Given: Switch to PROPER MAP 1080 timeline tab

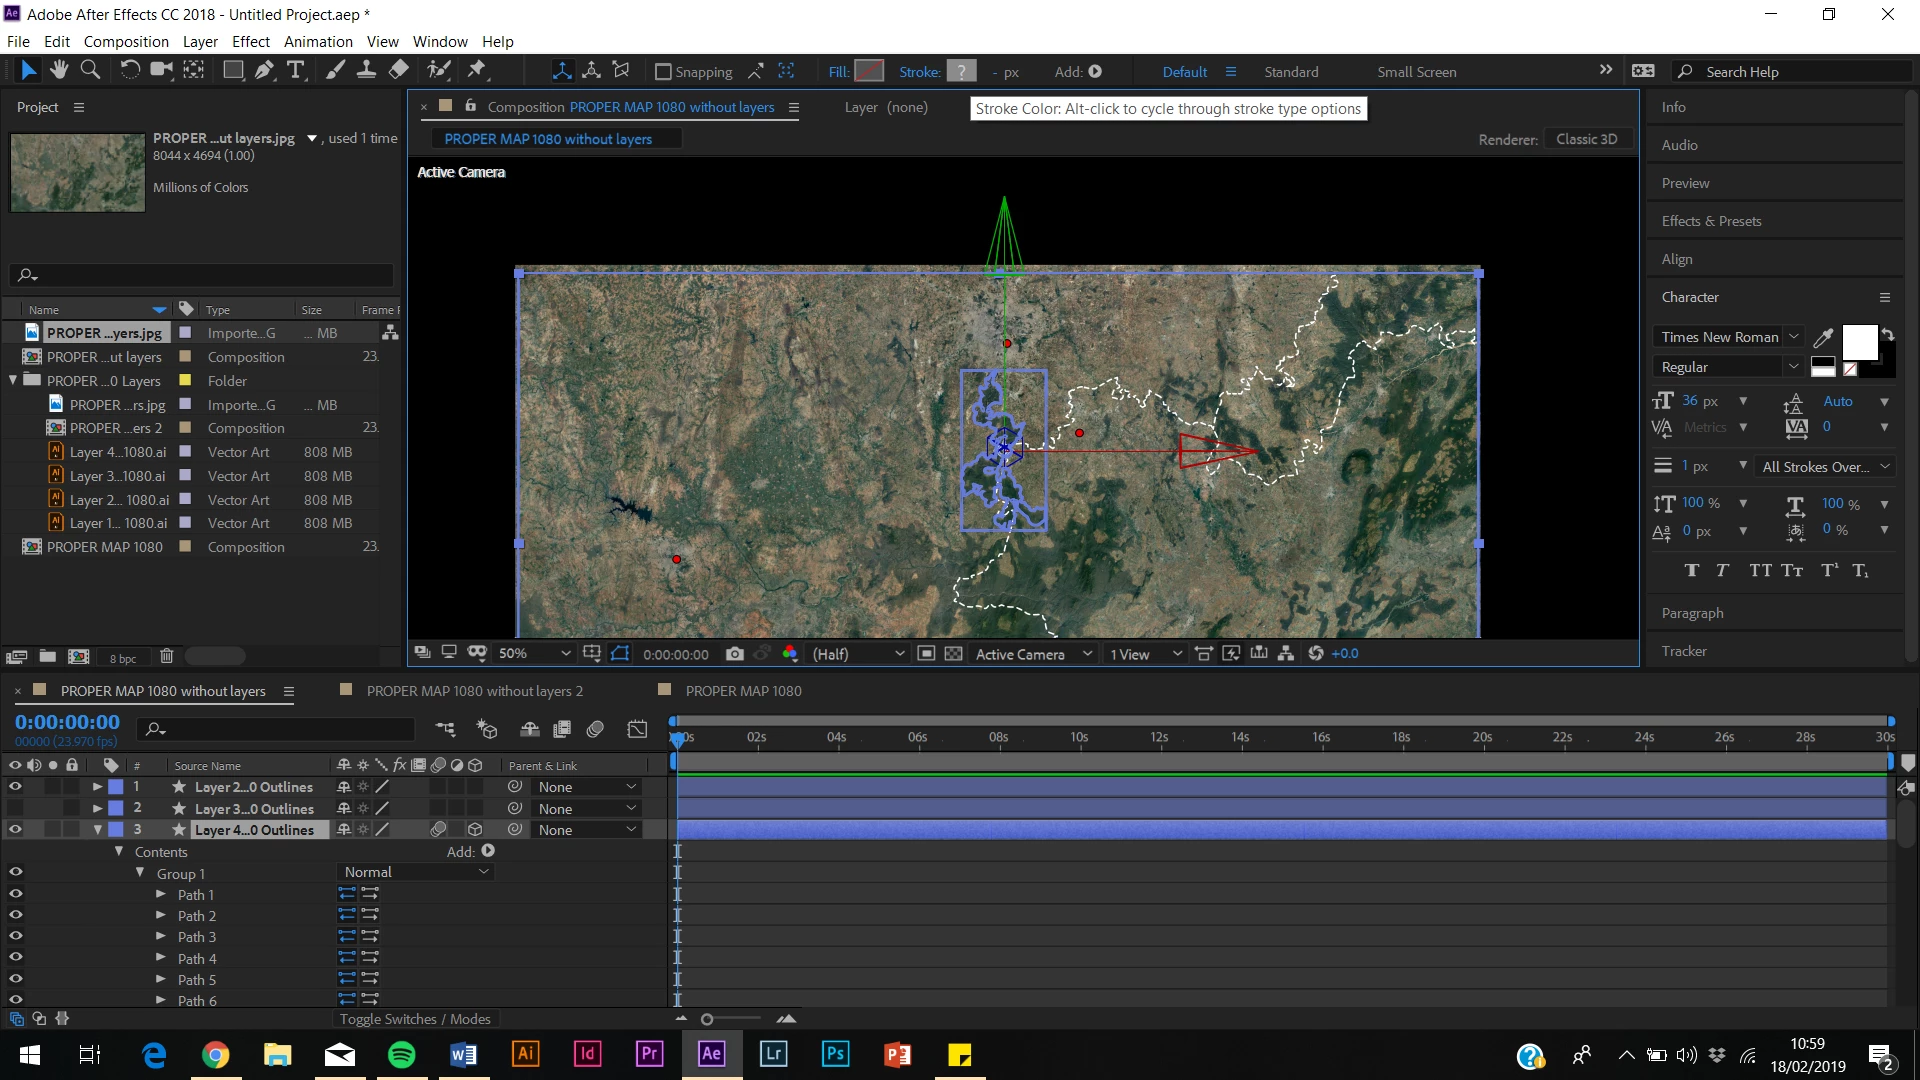Looking at the screenshot, I should click(x=743, y=691).
